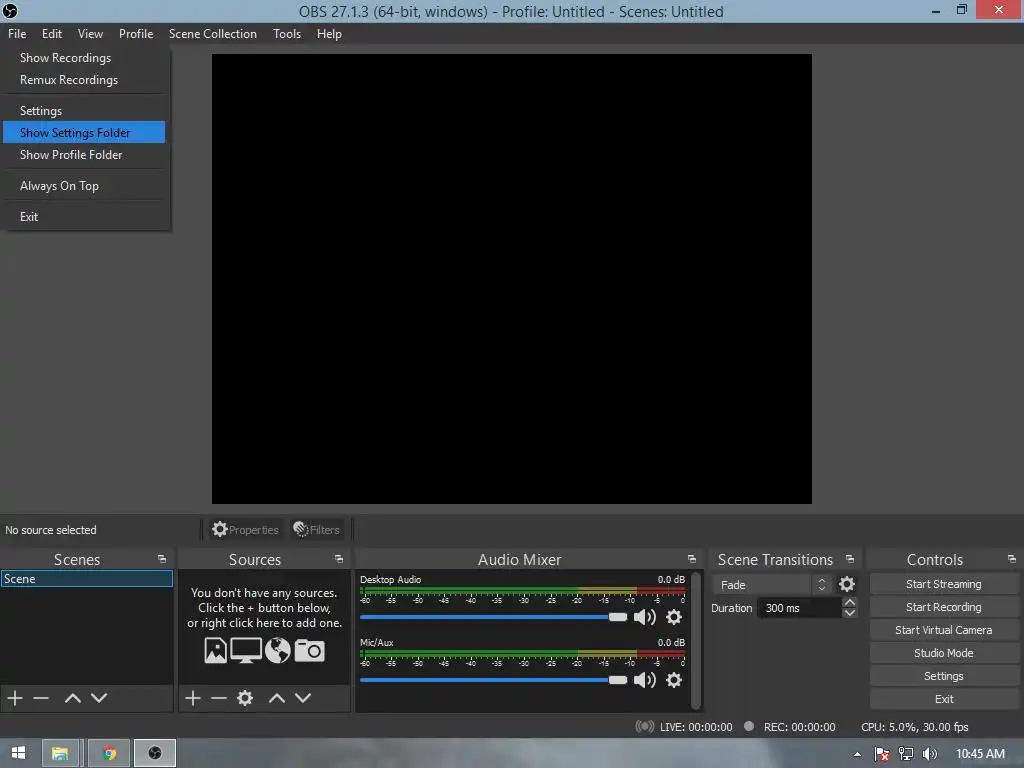This screenshot has width=1024, height=768.
Task: Click the camera source icon
Action: click(310, 650)
